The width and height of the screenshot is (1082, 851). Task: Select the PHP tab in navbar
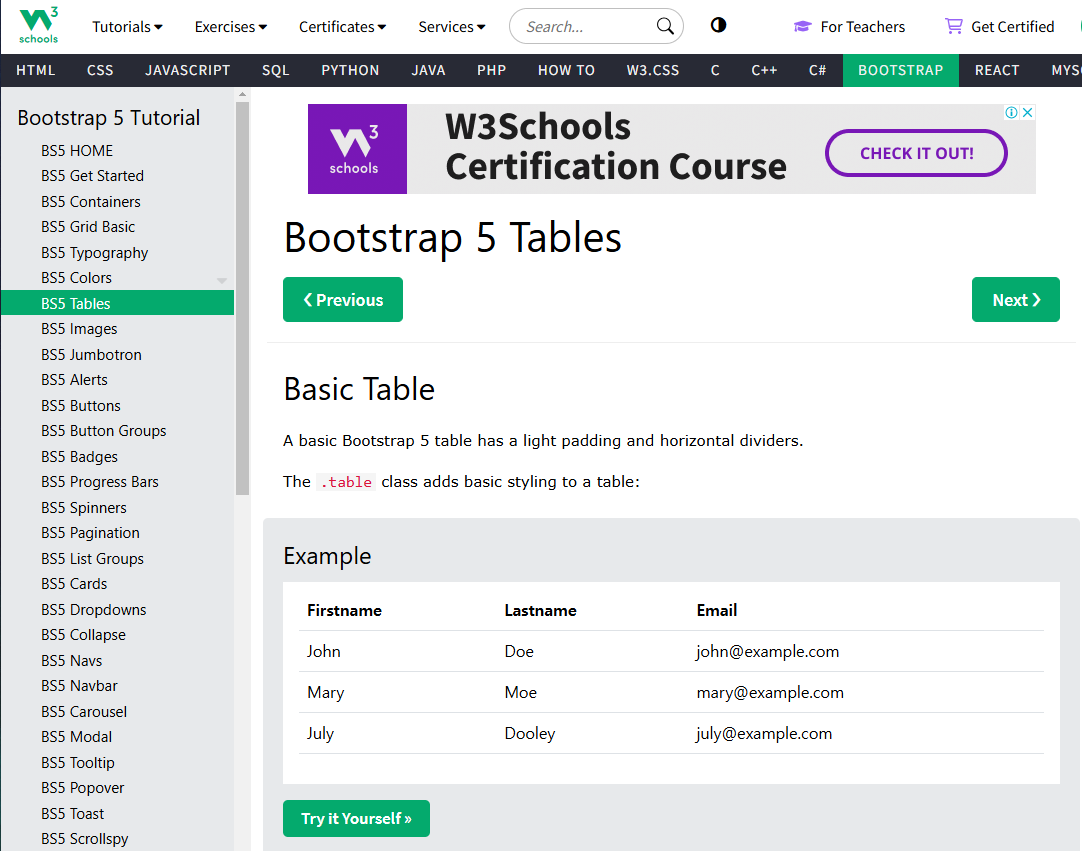491,70
